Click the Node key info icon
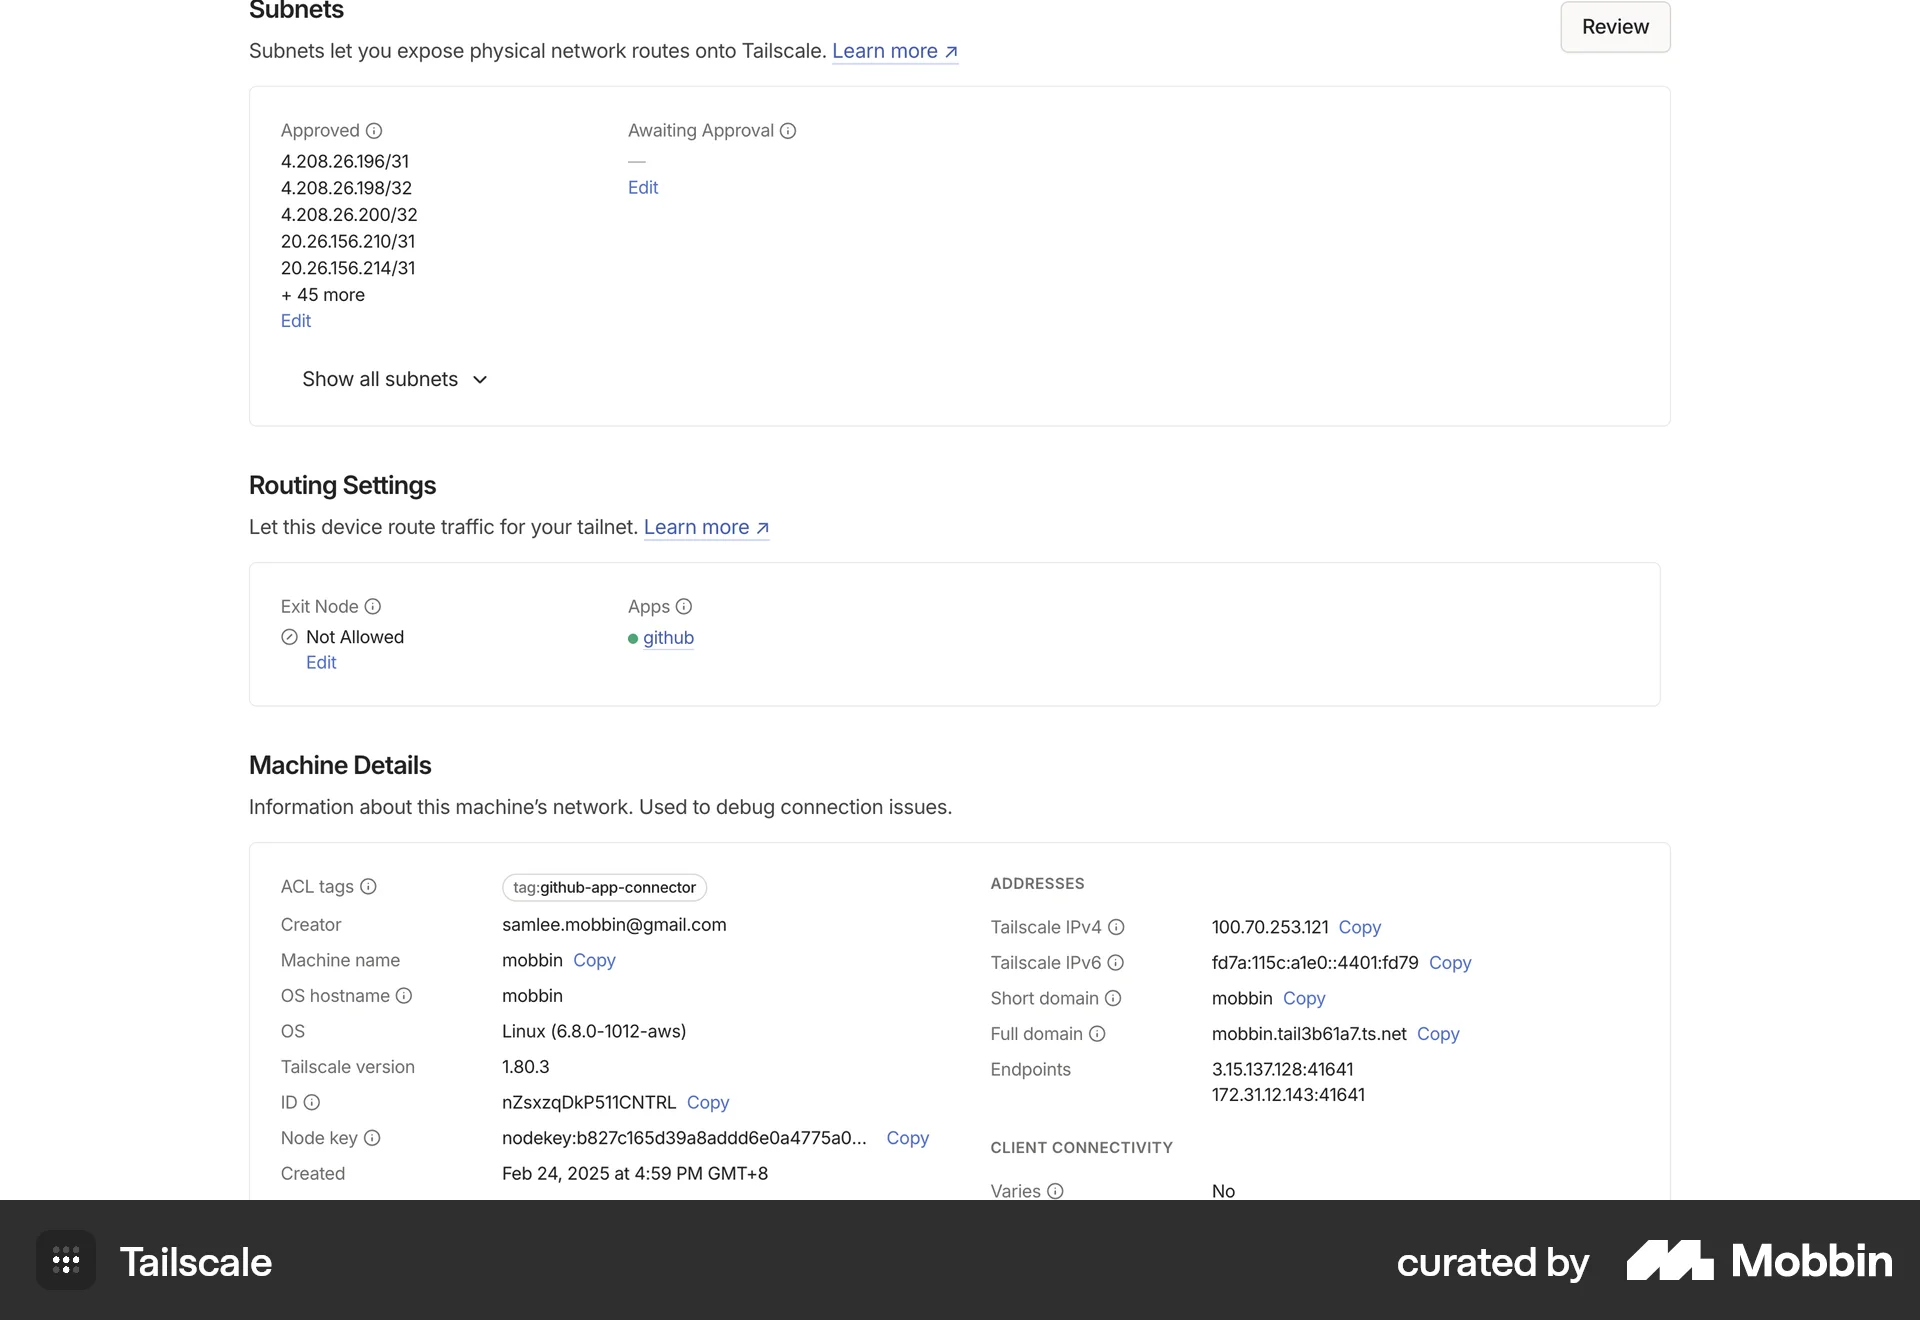 point(373,1138)
